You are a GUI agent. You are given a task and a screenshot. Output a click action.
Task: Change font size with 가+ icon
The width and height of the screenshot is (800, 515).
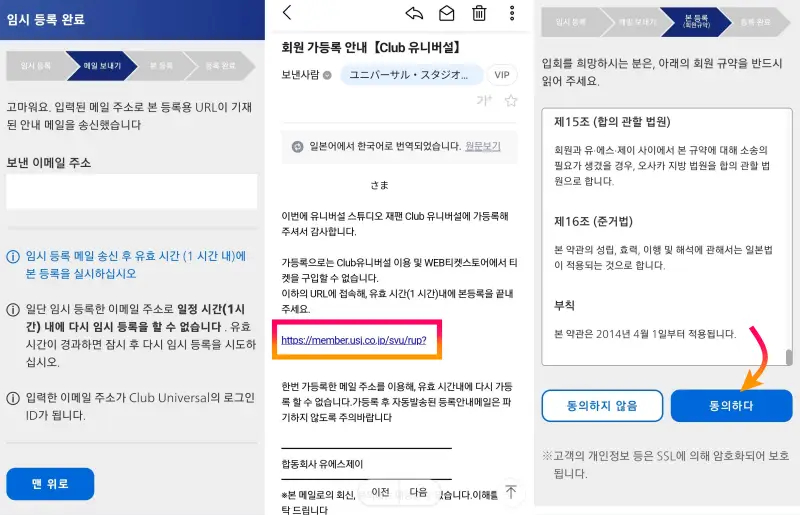tap(484, 101)
